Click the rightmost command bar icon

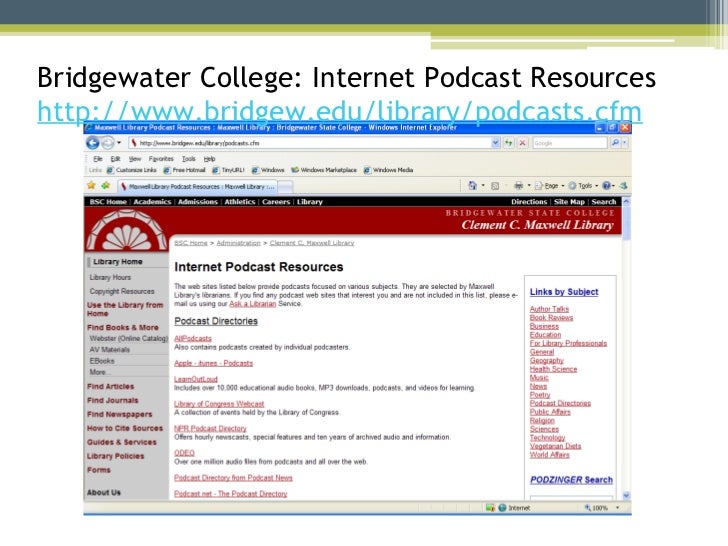click(x=624, y=186)
